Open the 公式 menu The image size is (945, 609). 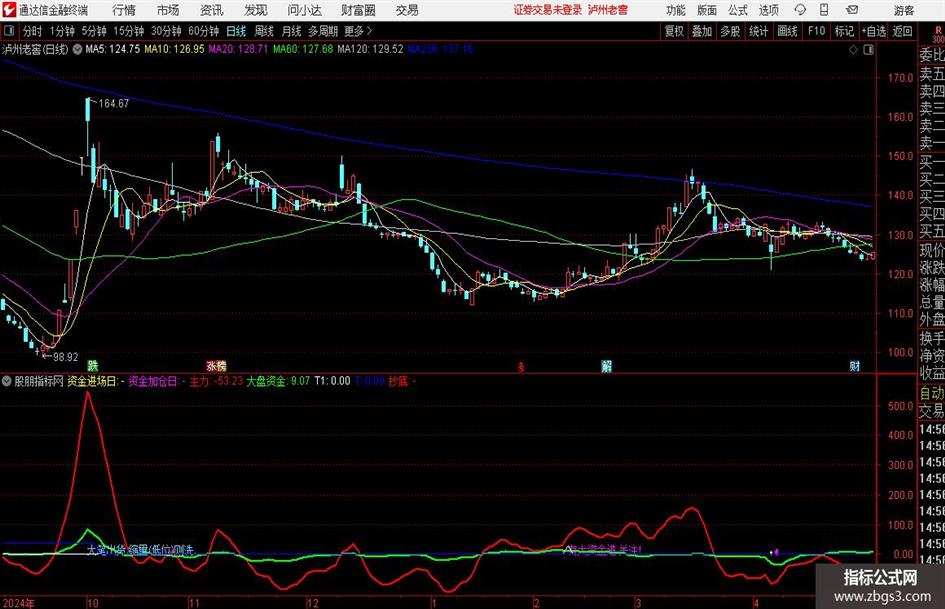pos(738,10)
